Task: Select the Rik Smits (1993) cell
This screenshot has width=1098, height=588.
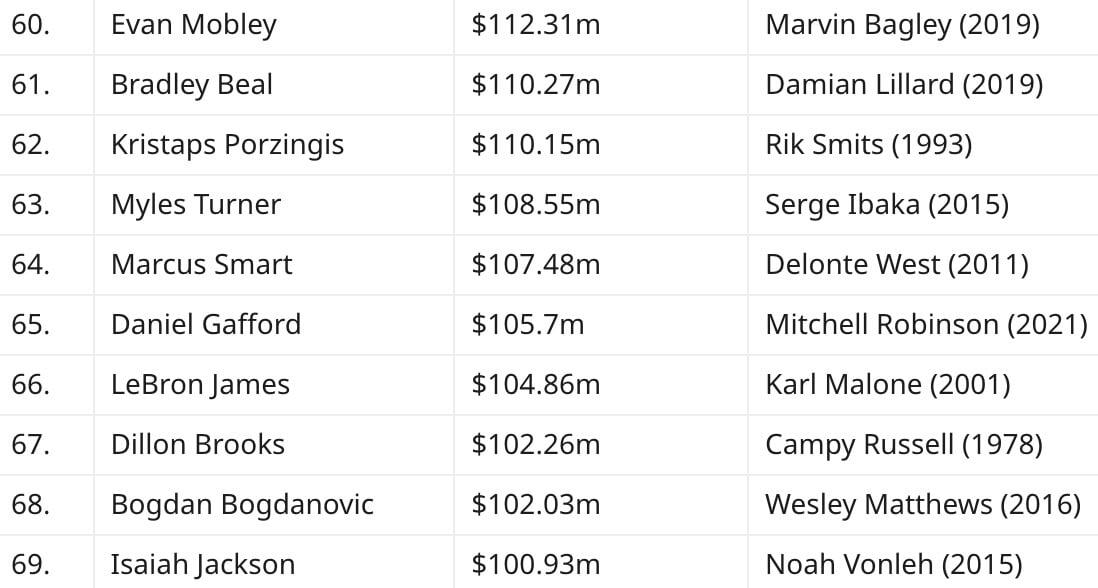Action: pos(868,145)
